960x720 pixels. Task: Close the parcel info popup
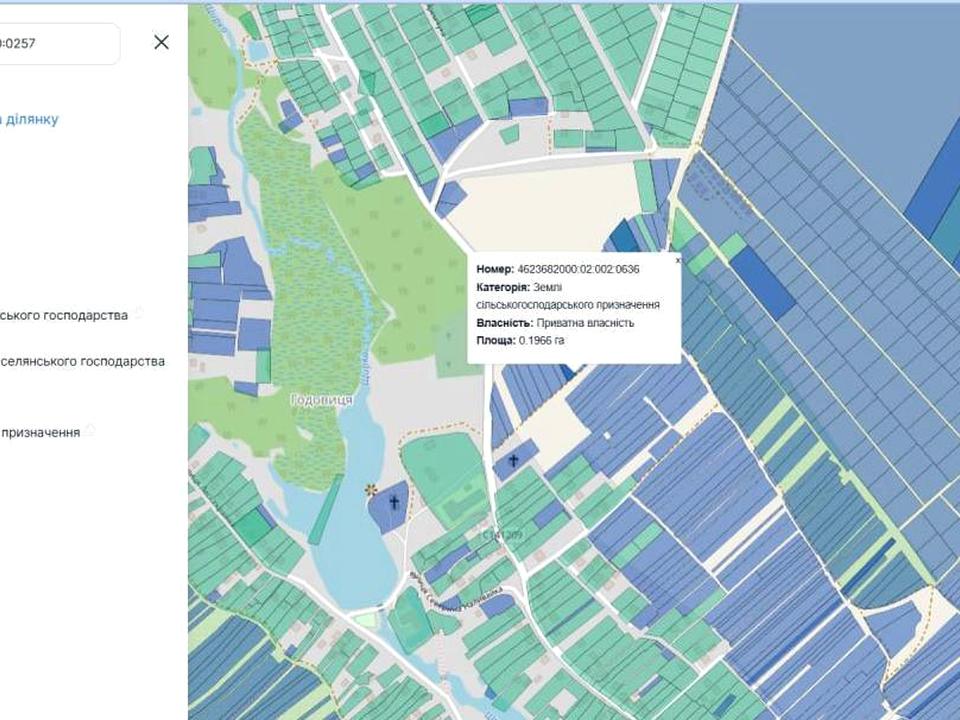677,259
